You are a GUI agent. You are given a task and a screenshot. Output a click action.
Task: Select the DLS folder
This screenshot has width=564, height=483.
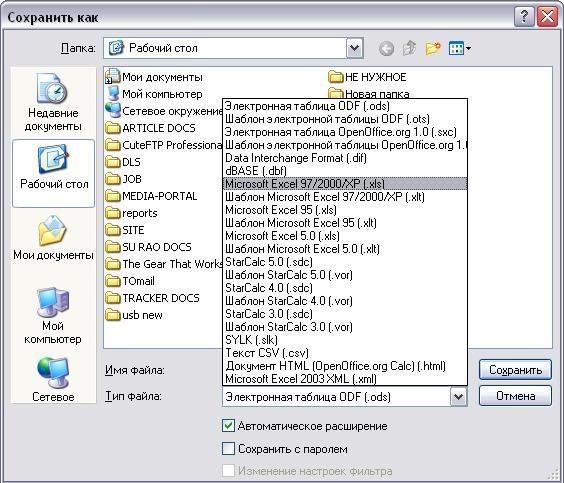(x=123, y=162)
